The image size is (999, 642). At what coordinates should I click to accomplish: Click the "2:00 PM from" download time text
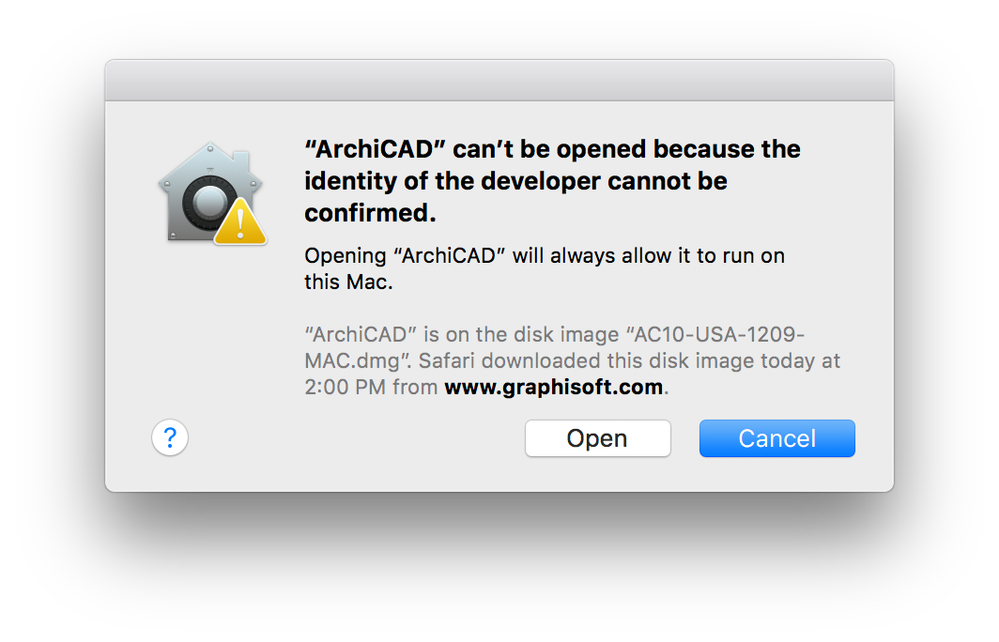[371, 387]
